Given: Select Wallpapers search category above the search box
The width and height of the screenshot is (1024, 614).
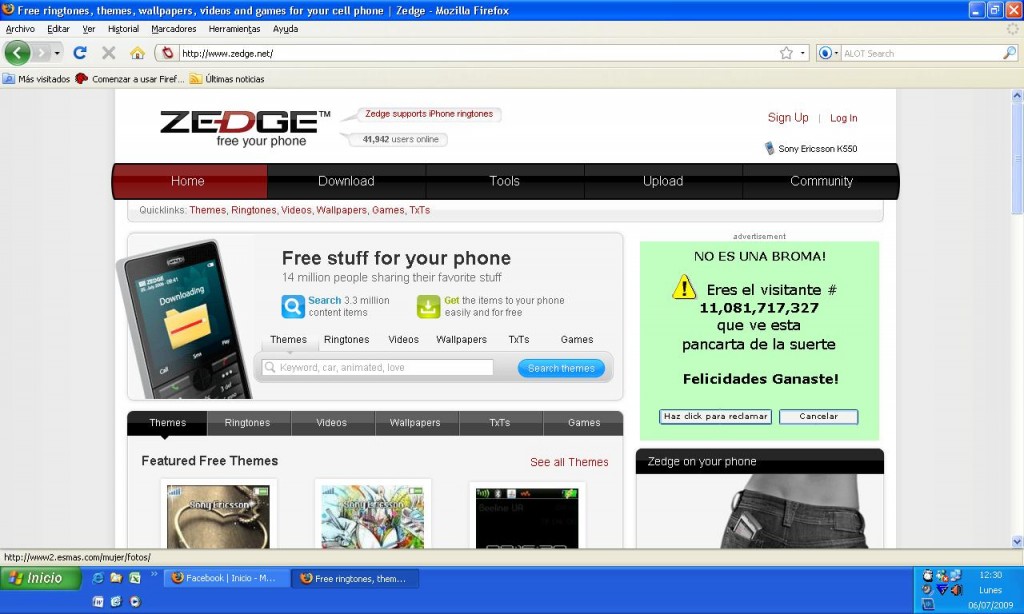Looking at the screenshot, I should 461,340.
